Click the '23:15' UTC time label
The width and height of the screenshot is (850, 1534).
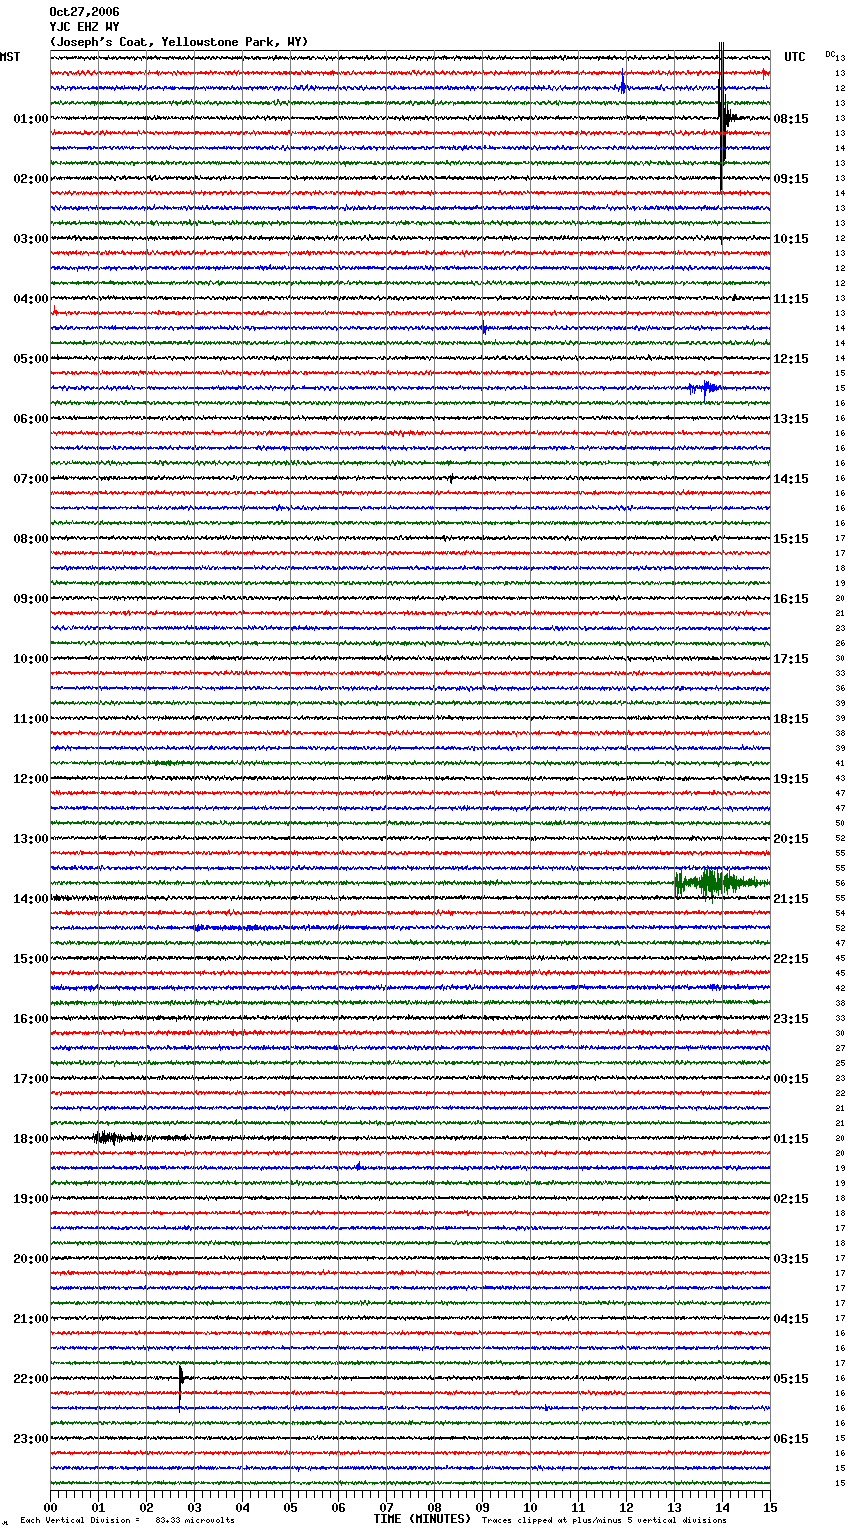791,1019
